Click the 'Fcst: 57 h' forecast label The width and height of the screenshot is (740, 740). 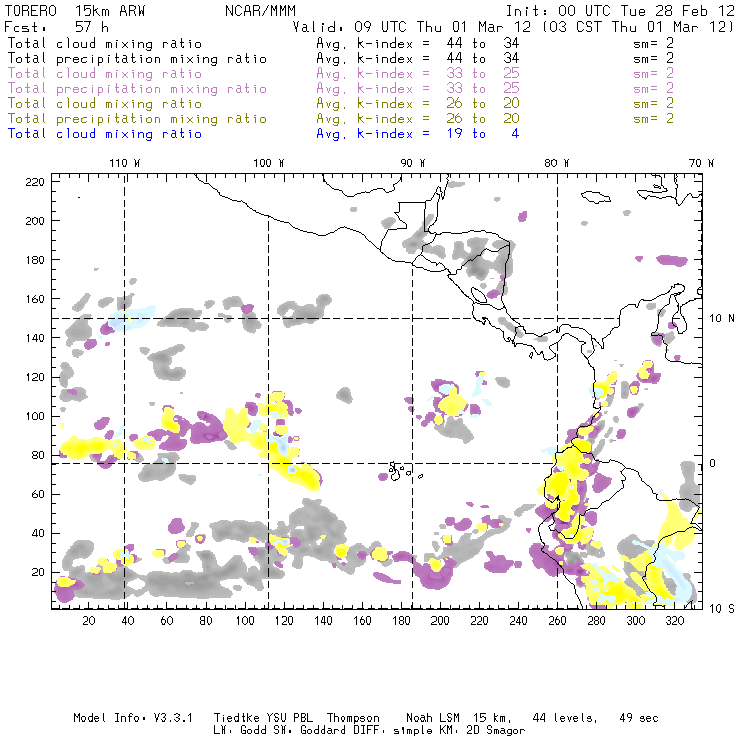[56, 27]
